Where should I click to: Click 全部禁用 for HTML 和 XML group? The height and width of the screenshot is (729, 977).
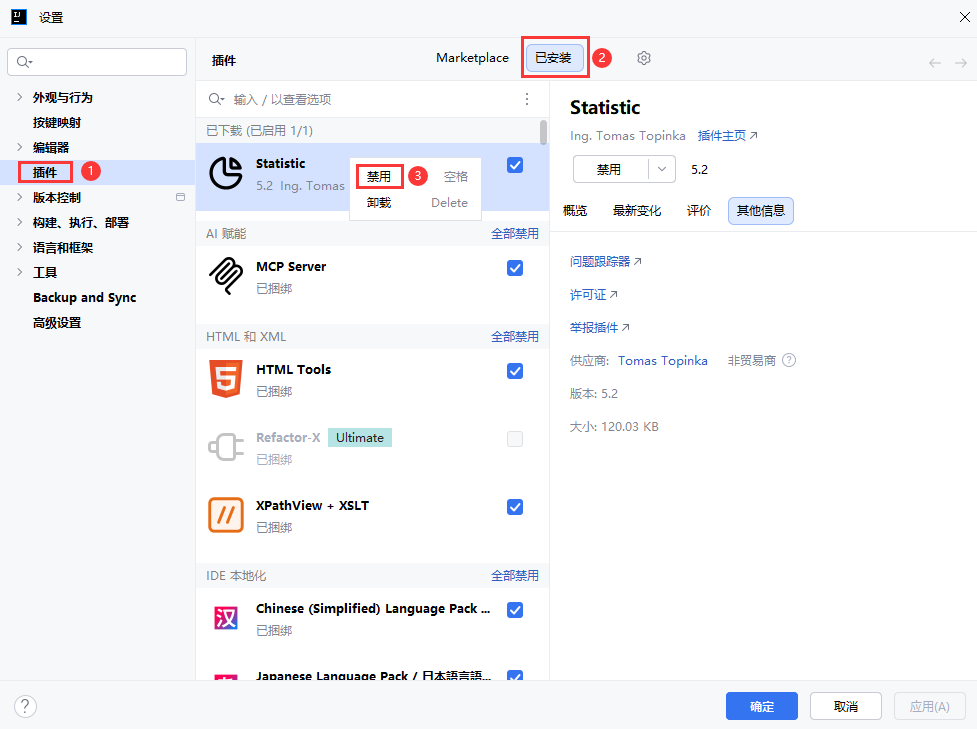point(515,336)
